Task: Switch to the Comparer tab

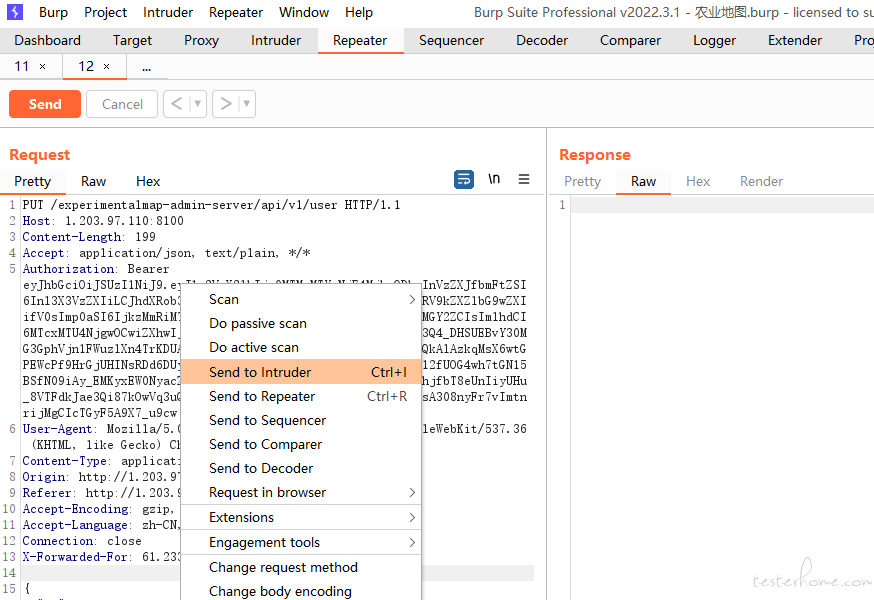Action: [630, 40]
